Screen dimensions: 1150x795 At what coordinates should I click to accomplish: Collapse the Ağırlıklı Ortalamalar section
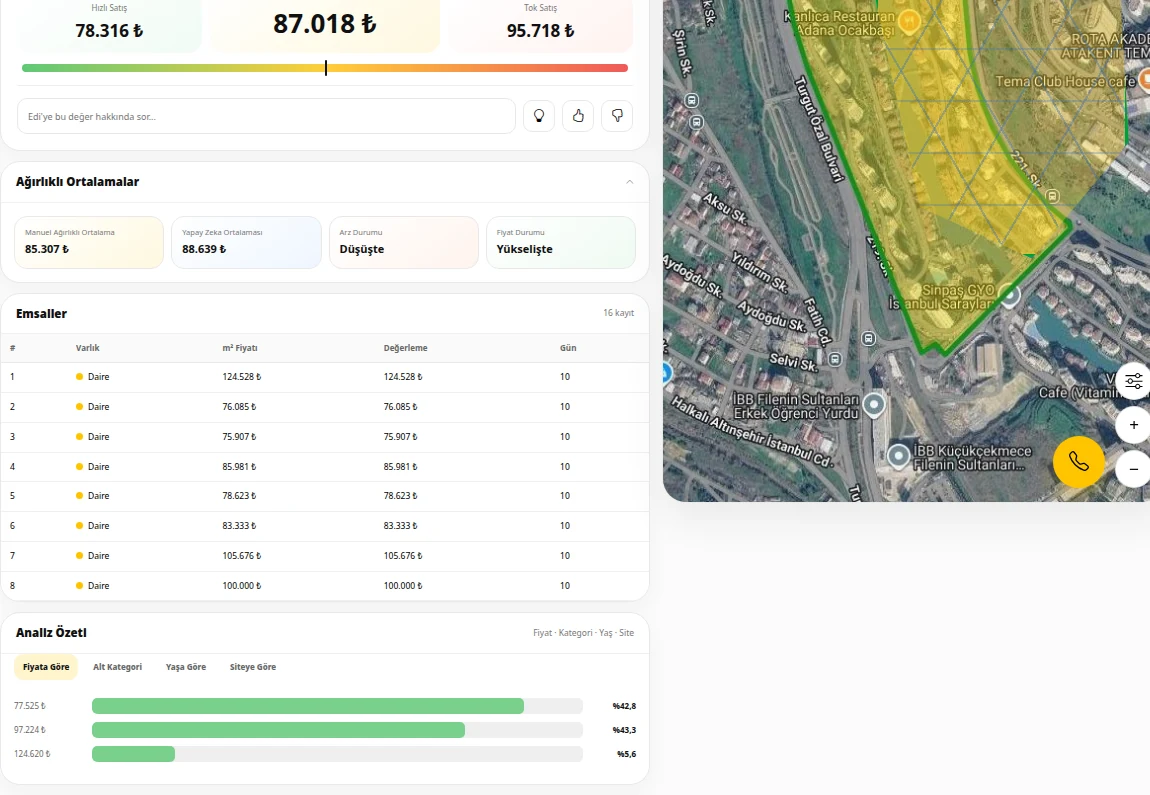pyautogui.click(x=629, y=182)
